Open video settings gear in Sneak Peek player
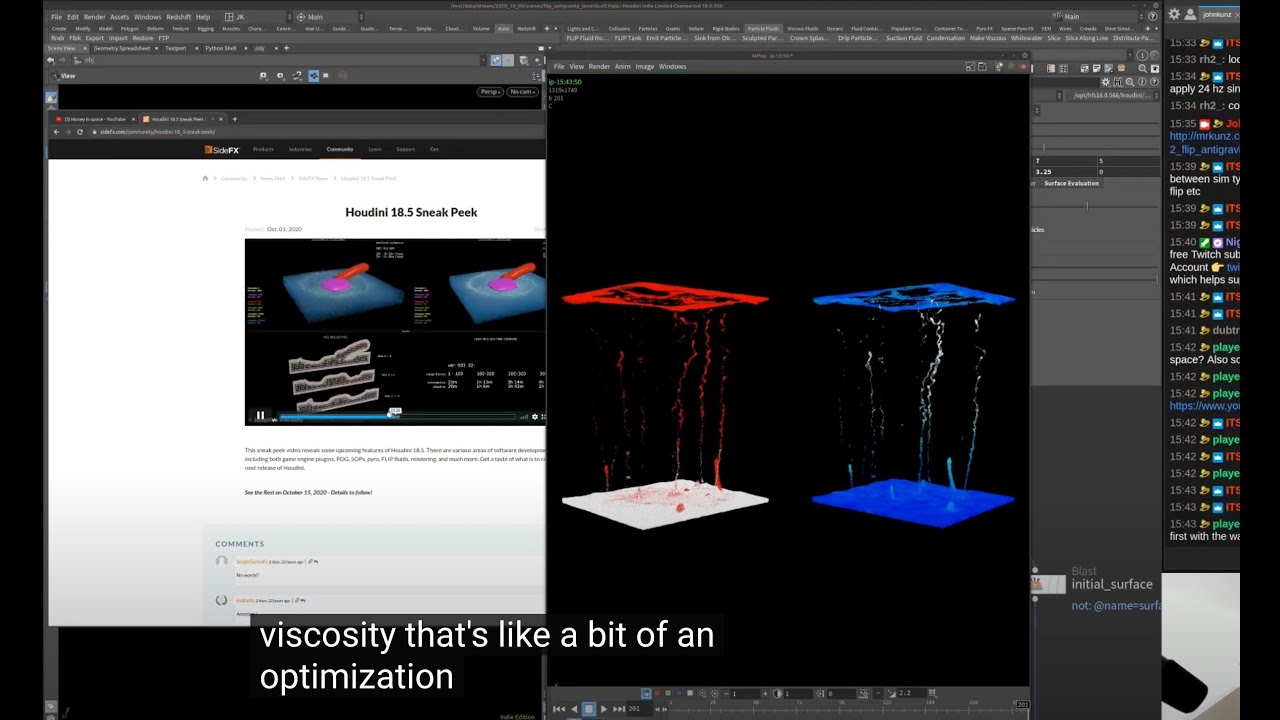1280x720 pixels. click(x=534, y=416)
